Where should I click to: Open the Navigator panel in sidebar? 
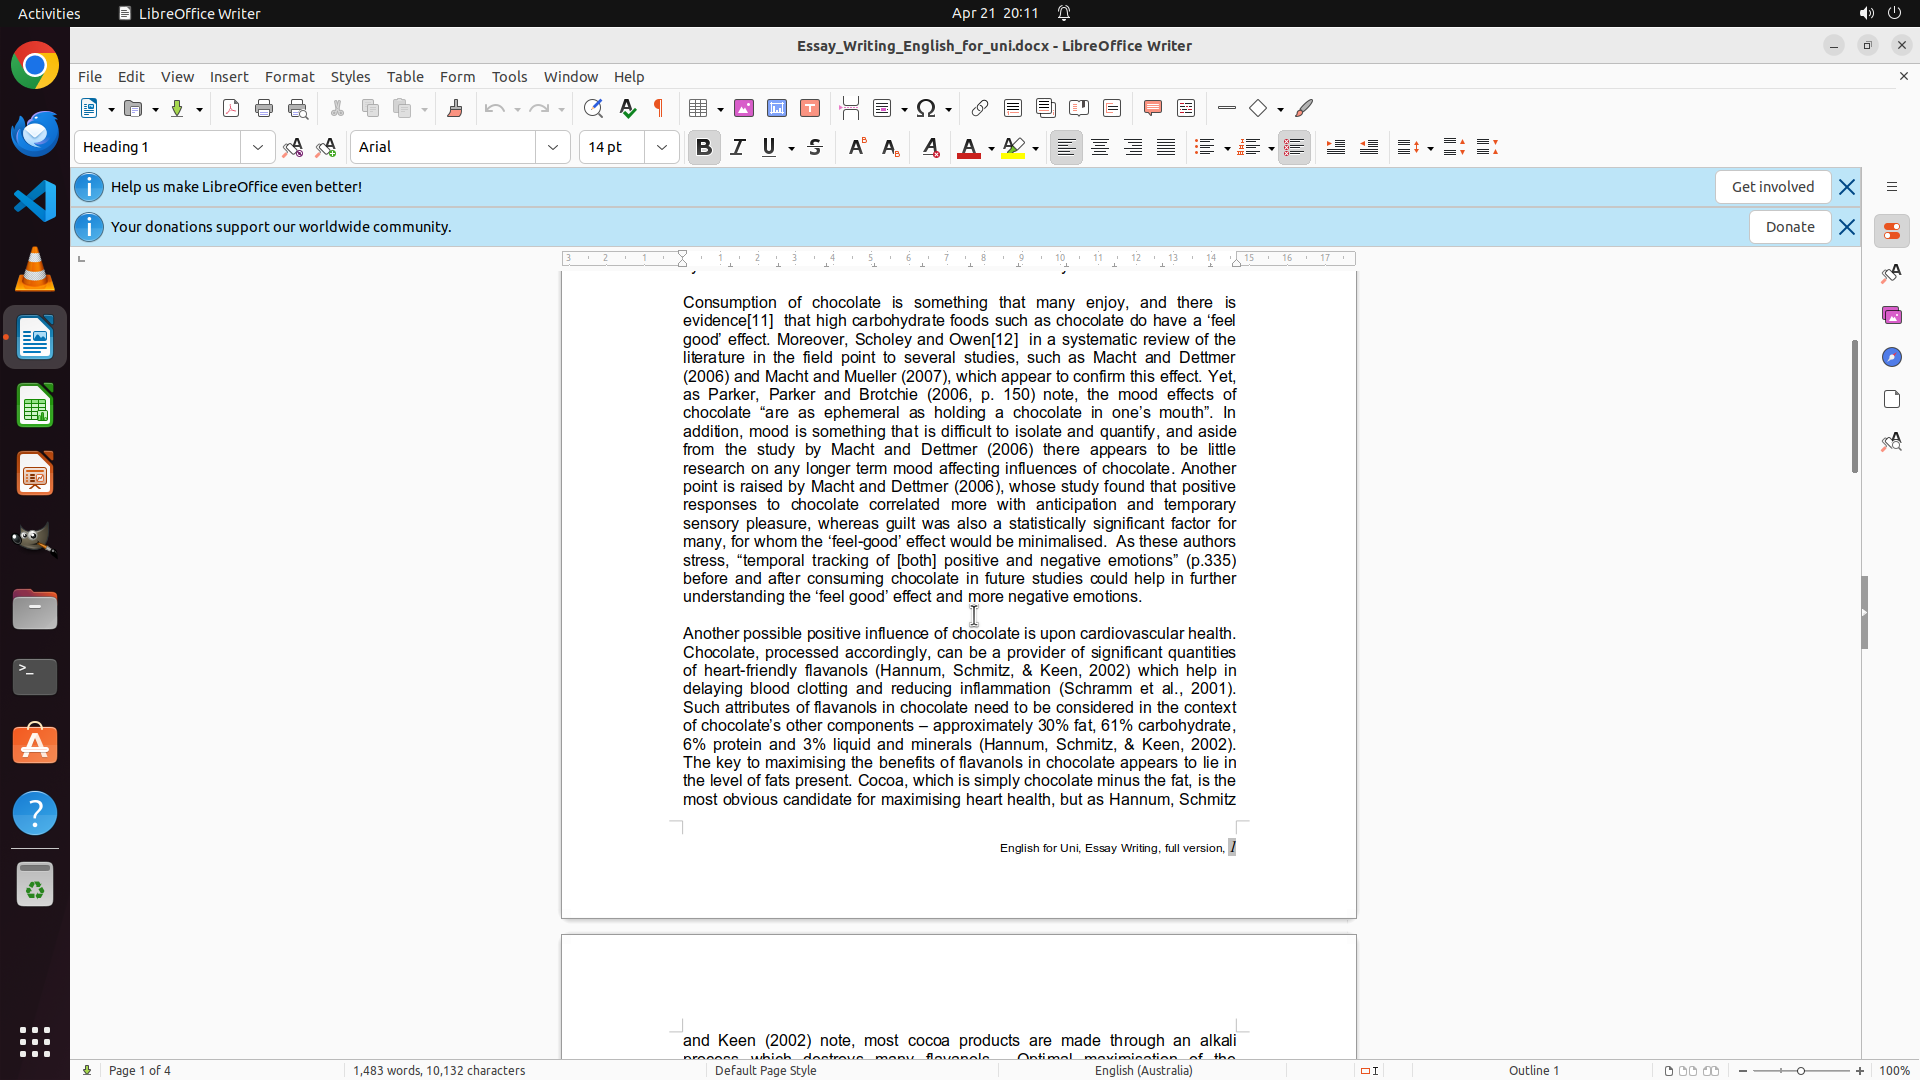(1892, 357)
